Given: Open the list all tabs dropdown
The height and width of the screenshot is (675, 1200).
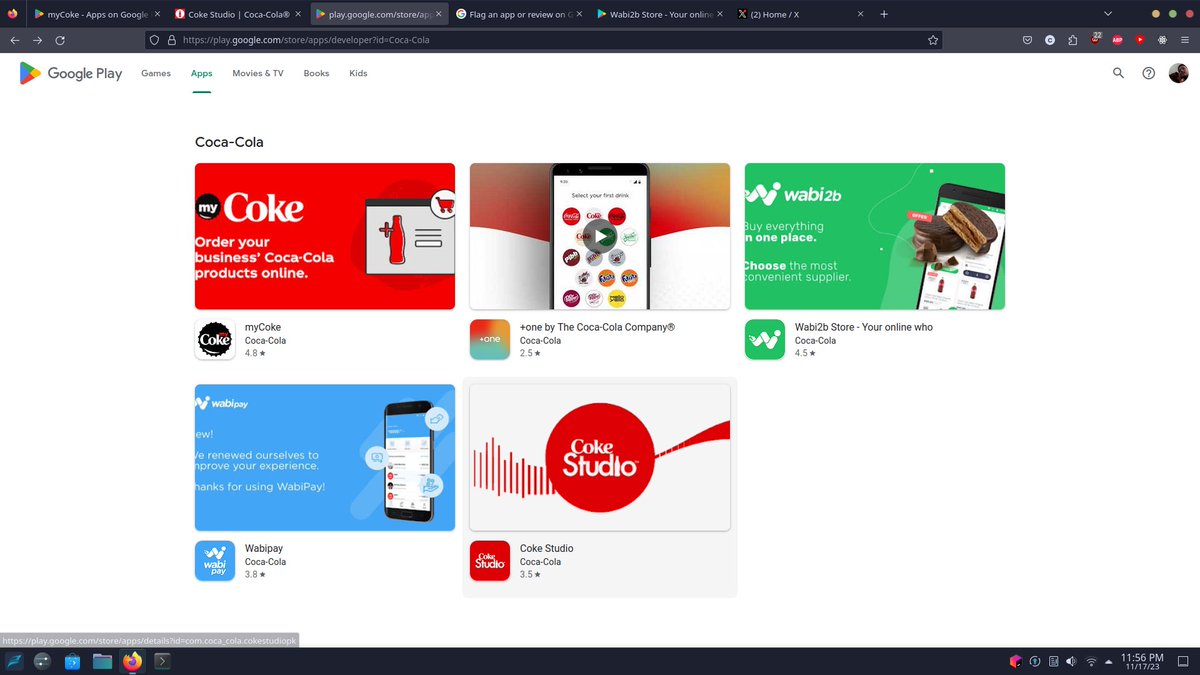Looking at the screenshot, I should coord(1107,14).
